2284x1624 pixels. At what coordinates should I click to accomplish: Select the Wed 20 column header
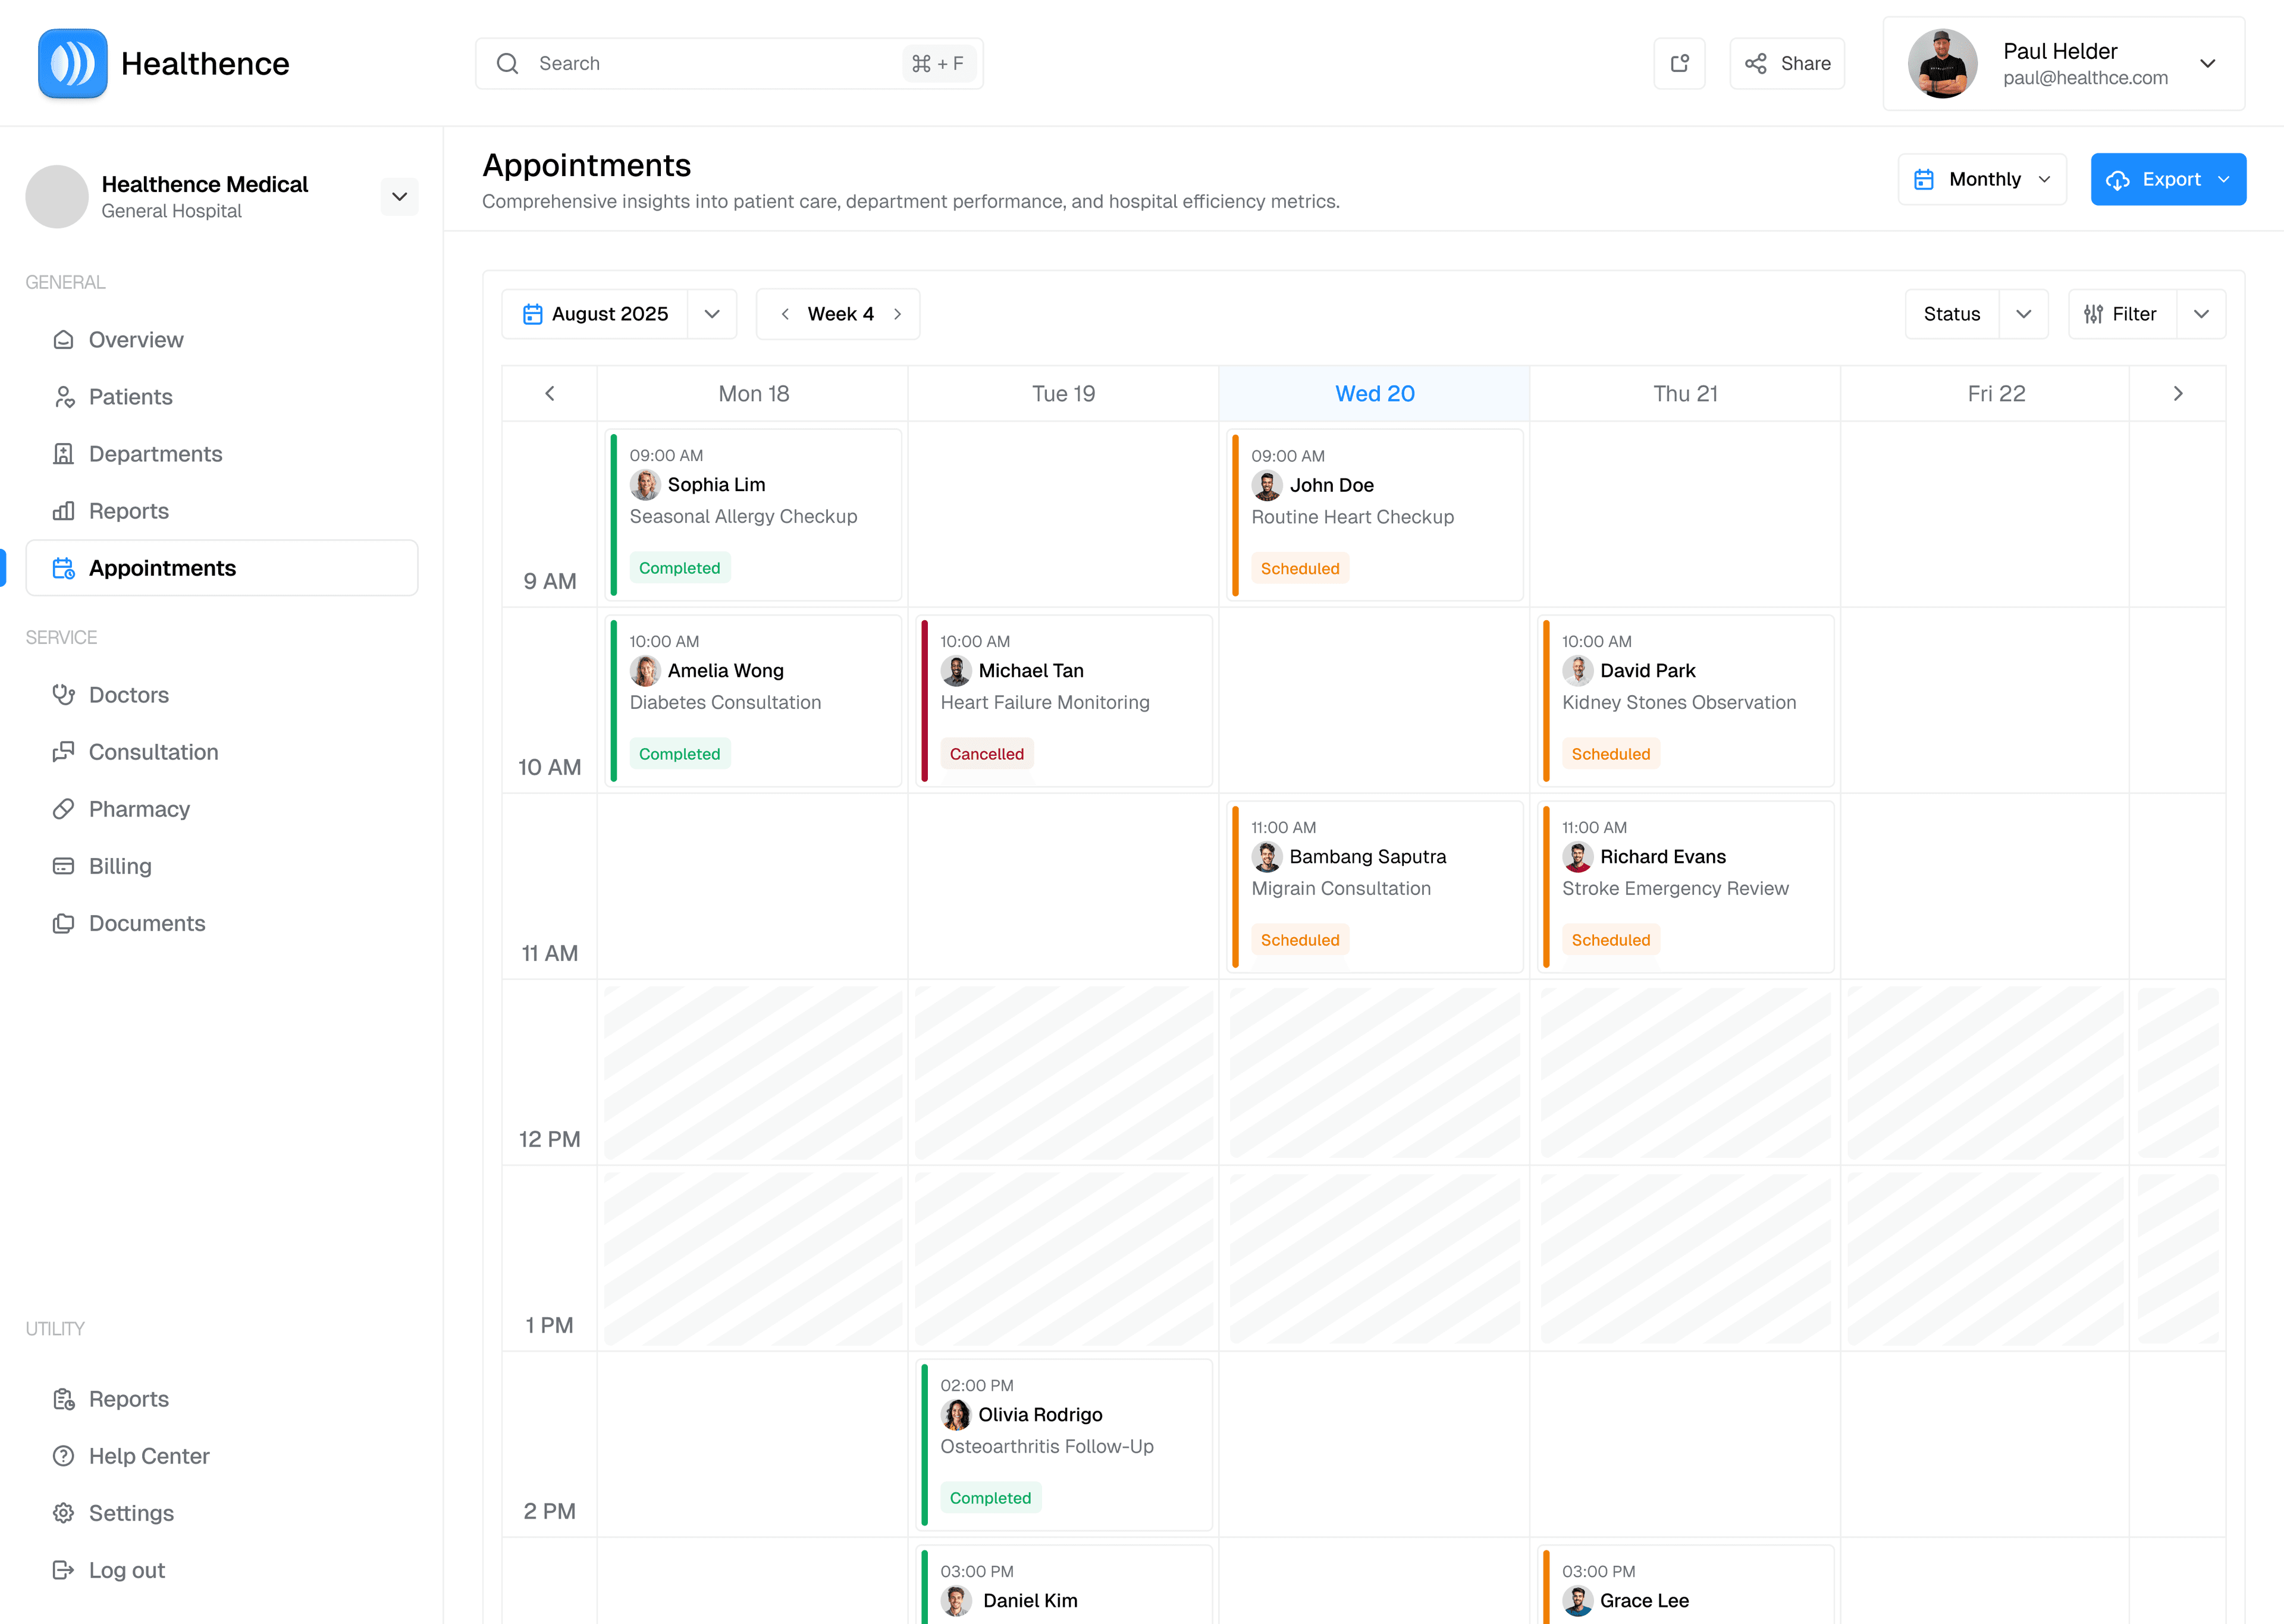1374,394
